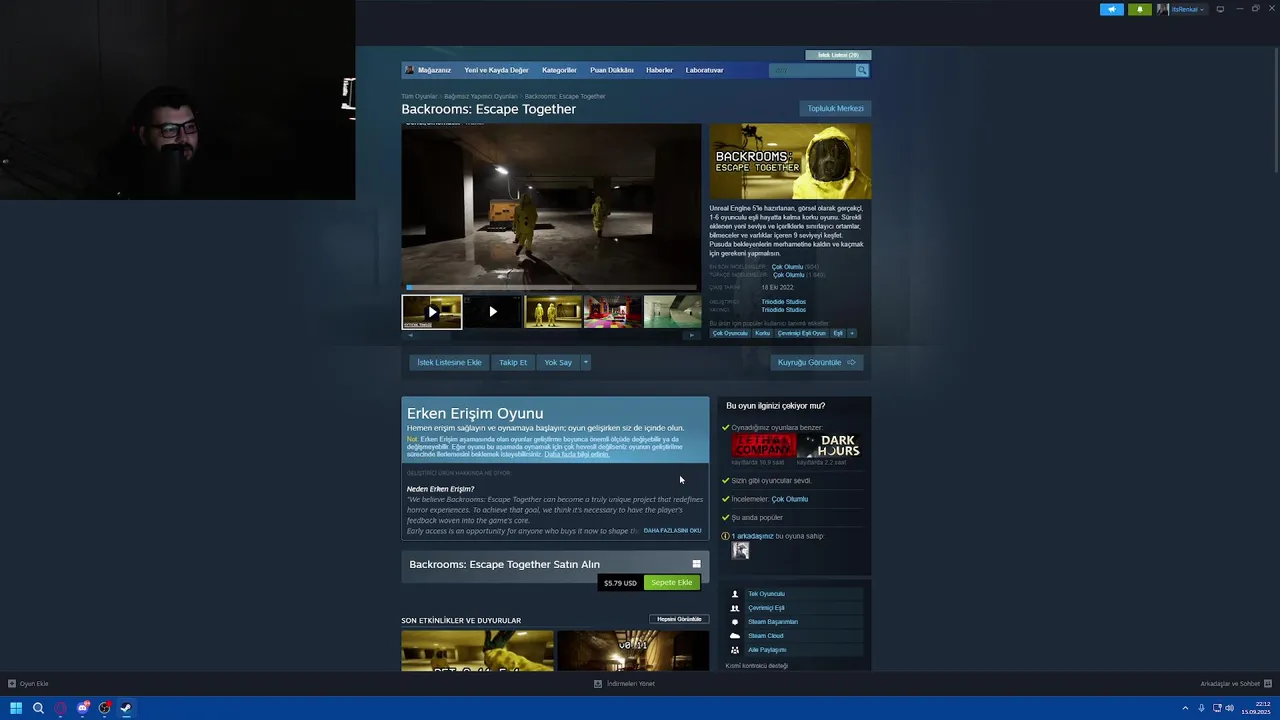
Task: Open Dark Hours similar game image
Action: click(x=830, y=446)
